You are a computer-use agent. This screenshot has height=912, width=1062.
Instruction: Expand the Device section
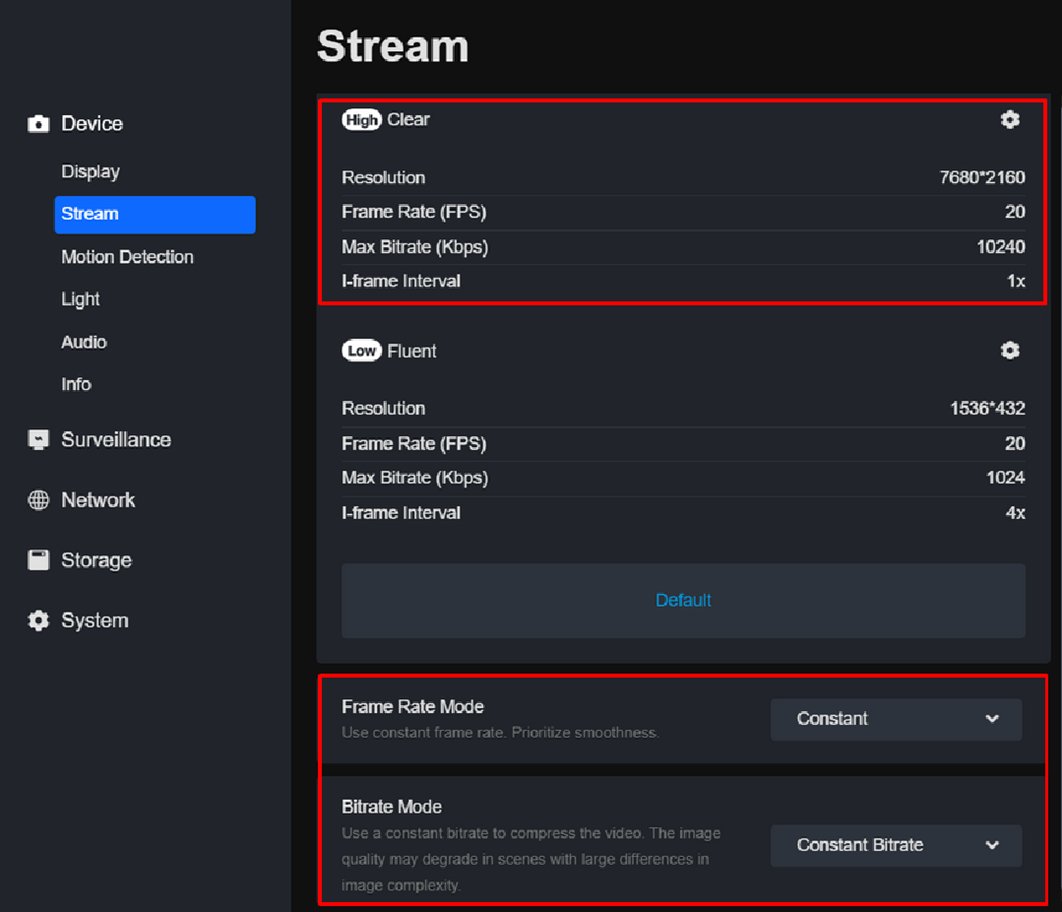click(92, 124)
